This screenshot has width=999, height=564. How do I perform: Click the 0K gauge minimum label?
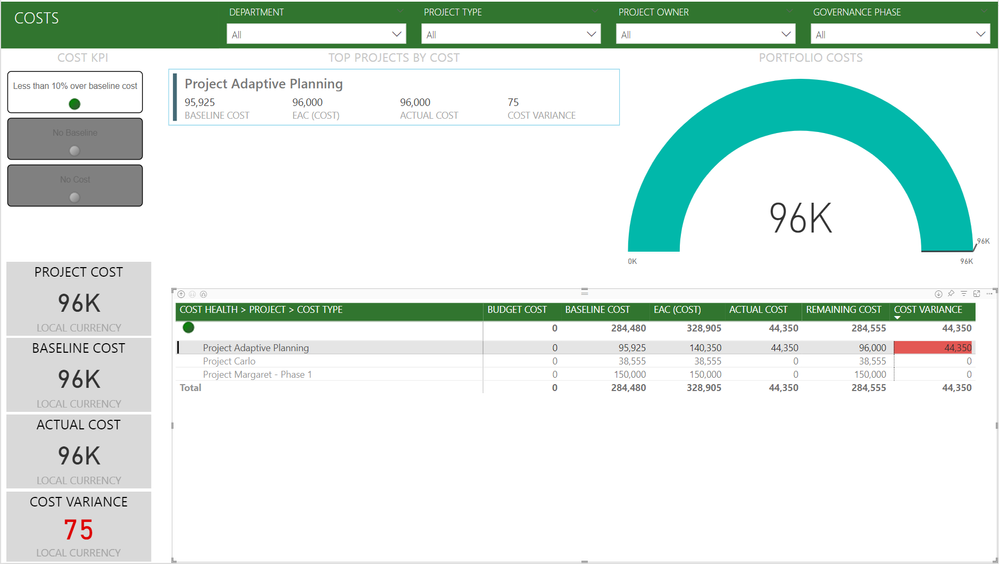pos(632,261)
